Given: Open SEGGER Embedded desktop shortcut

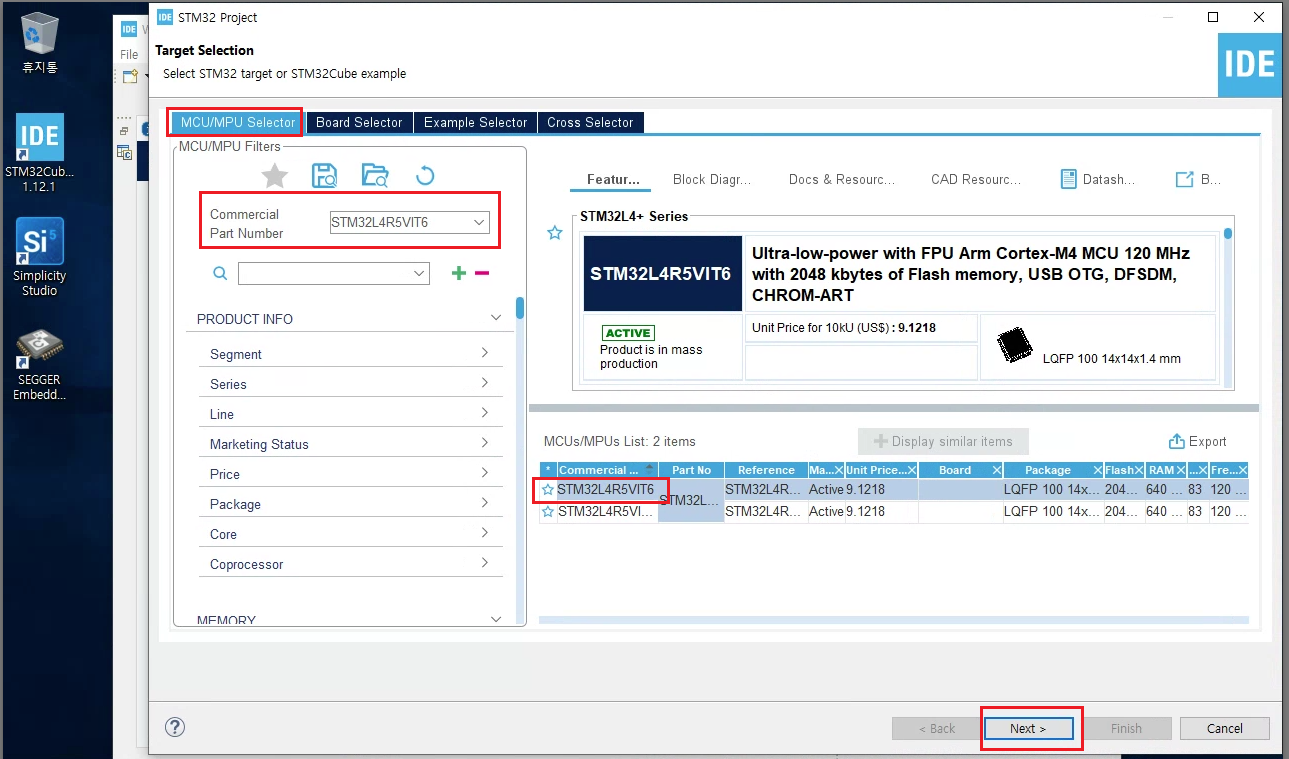Looking at the screenshot, I should pyautogui.click(x=40, y=364).
